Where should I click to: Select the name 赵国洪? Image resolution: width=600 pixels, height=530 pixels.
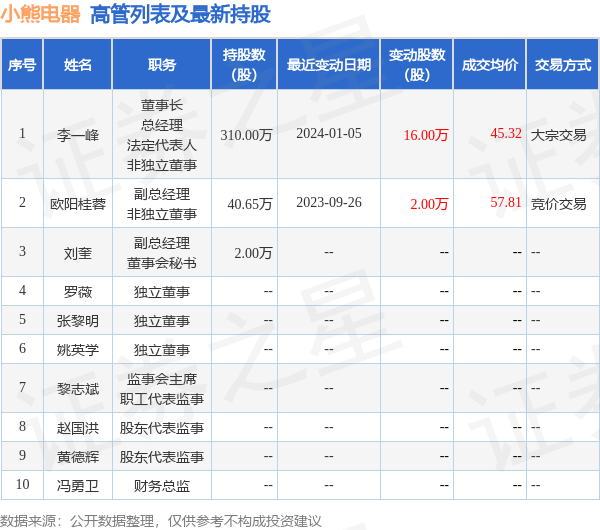(x=78, y=427)
